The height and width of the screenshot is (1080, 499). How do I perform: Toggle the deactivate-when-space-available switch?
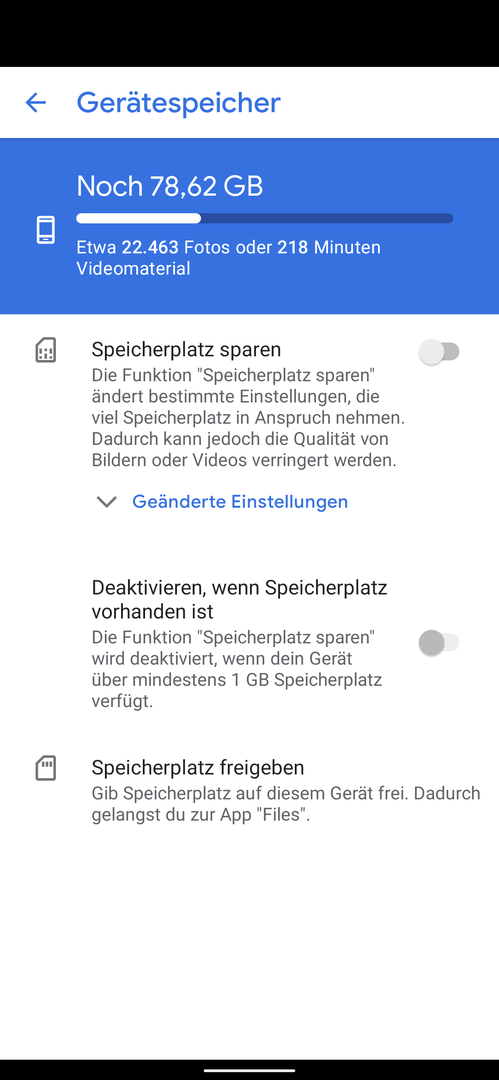point(438,643)
